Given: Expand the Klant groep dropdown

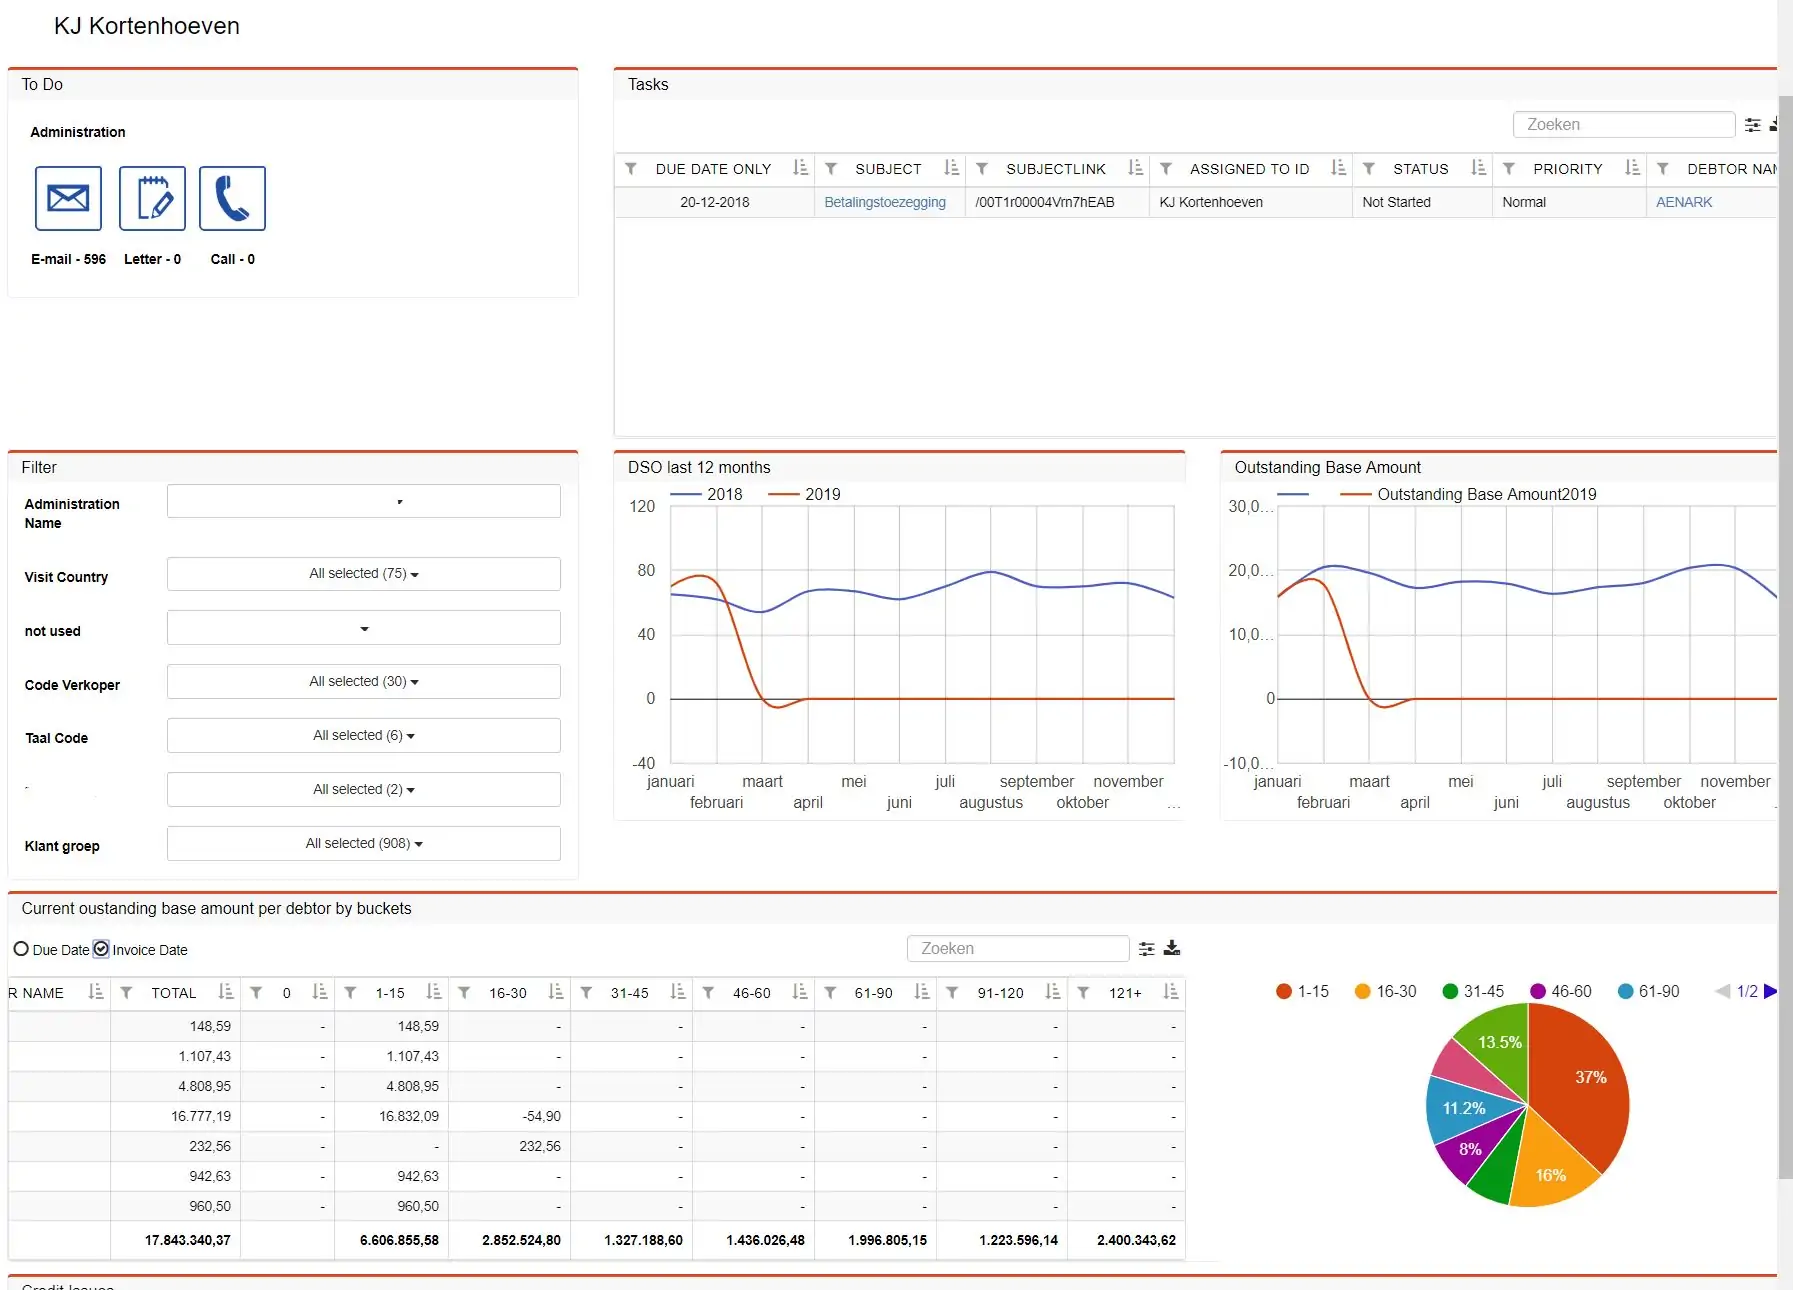Looking at the screenshot, I should (363, 844).
